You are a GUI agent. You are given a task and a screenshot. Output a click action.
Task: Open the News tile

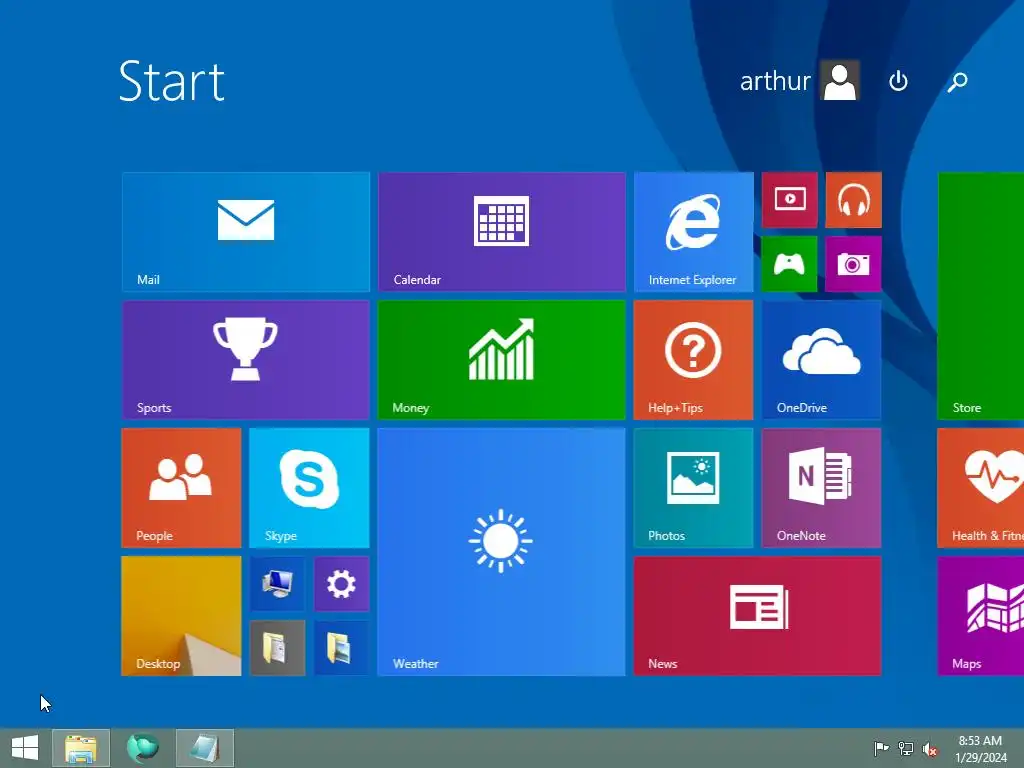(x=758, y=616)
